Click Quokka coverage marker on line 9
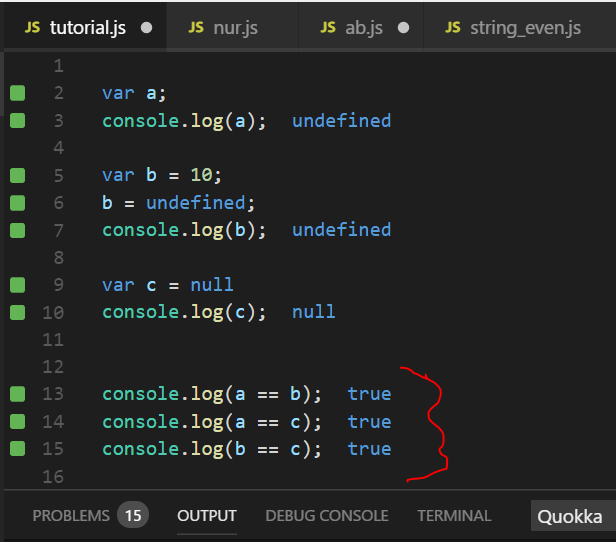Screen dimensions: 616x542 17,285
